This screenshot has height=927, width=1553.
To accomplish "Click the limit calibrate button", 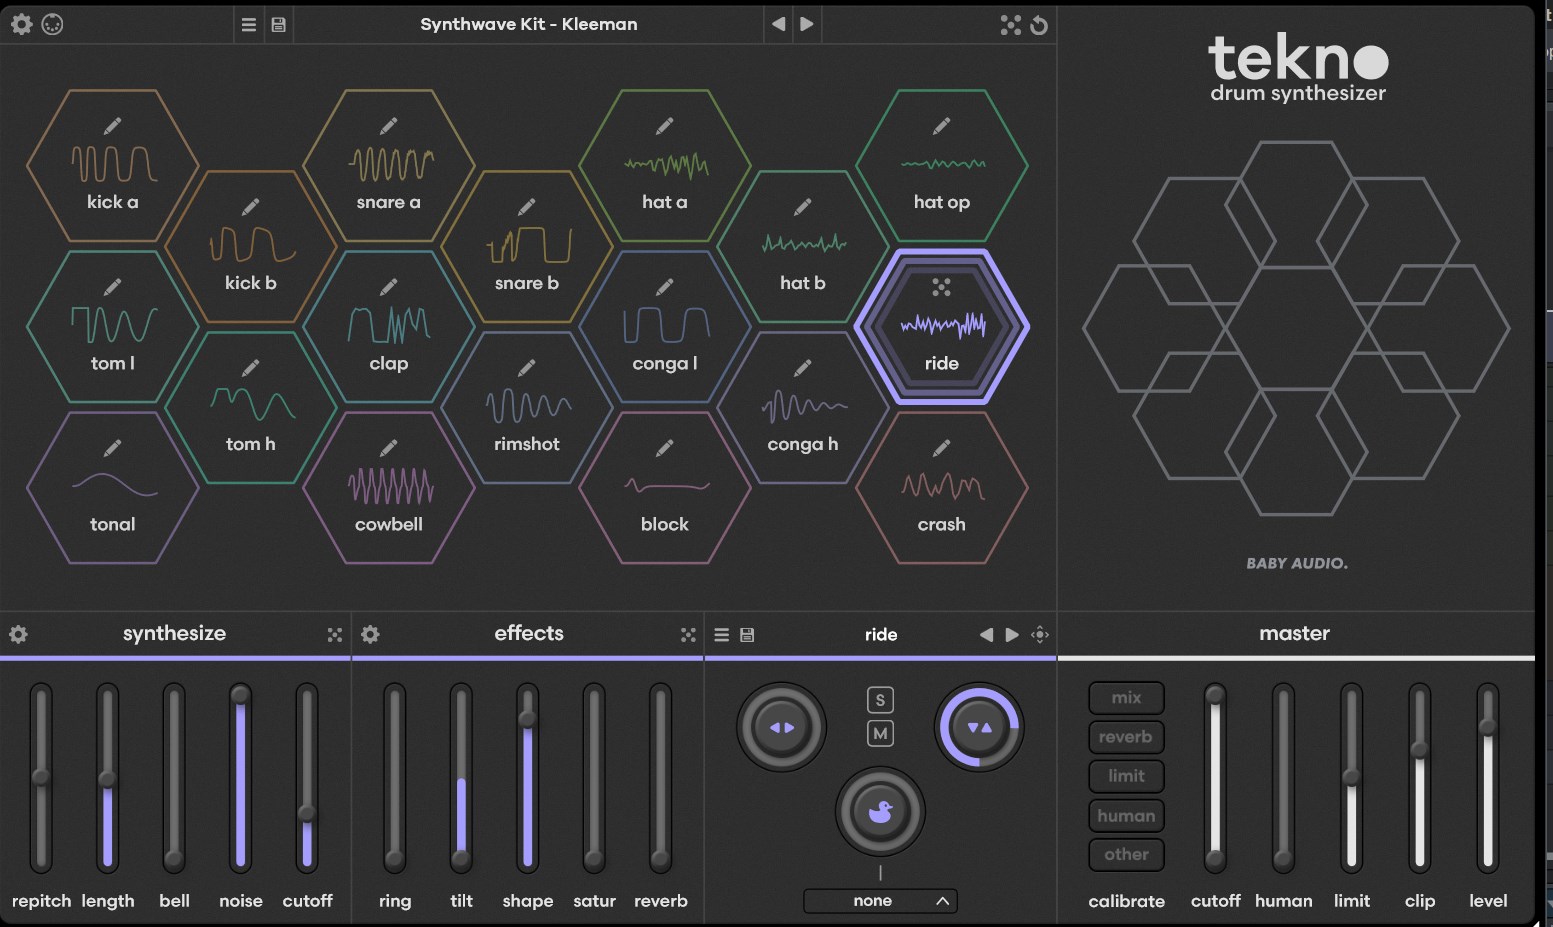I will coord(1126,776).
